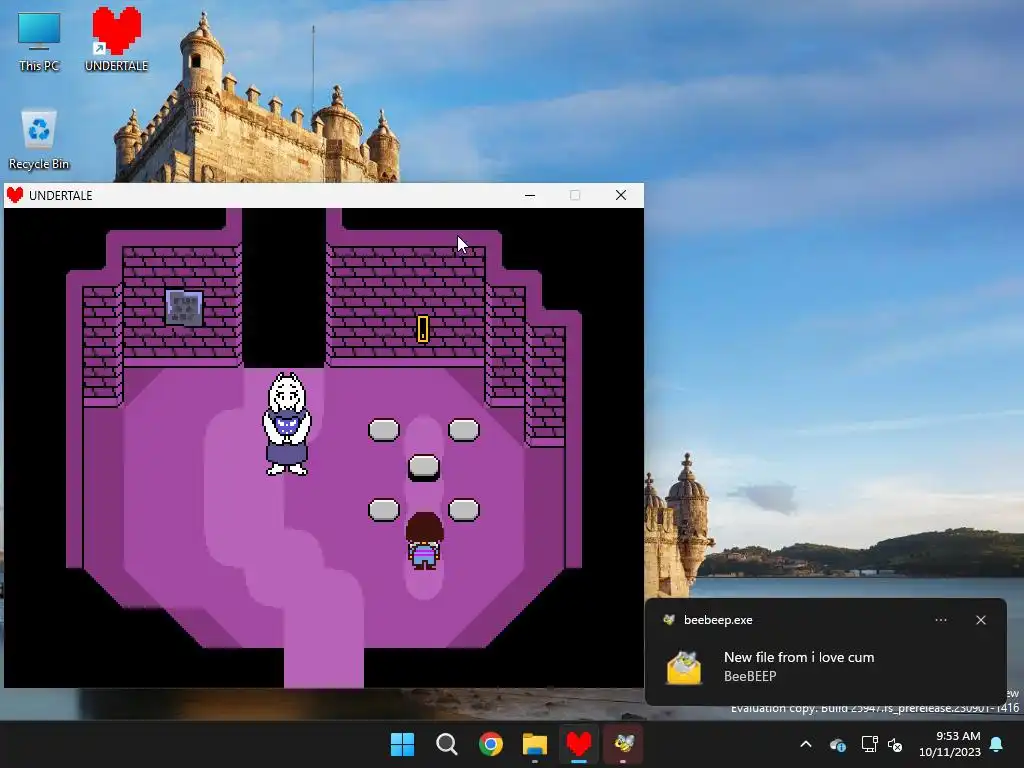Click the center raised floor button

pyautogui.click(x=424, y=467)
